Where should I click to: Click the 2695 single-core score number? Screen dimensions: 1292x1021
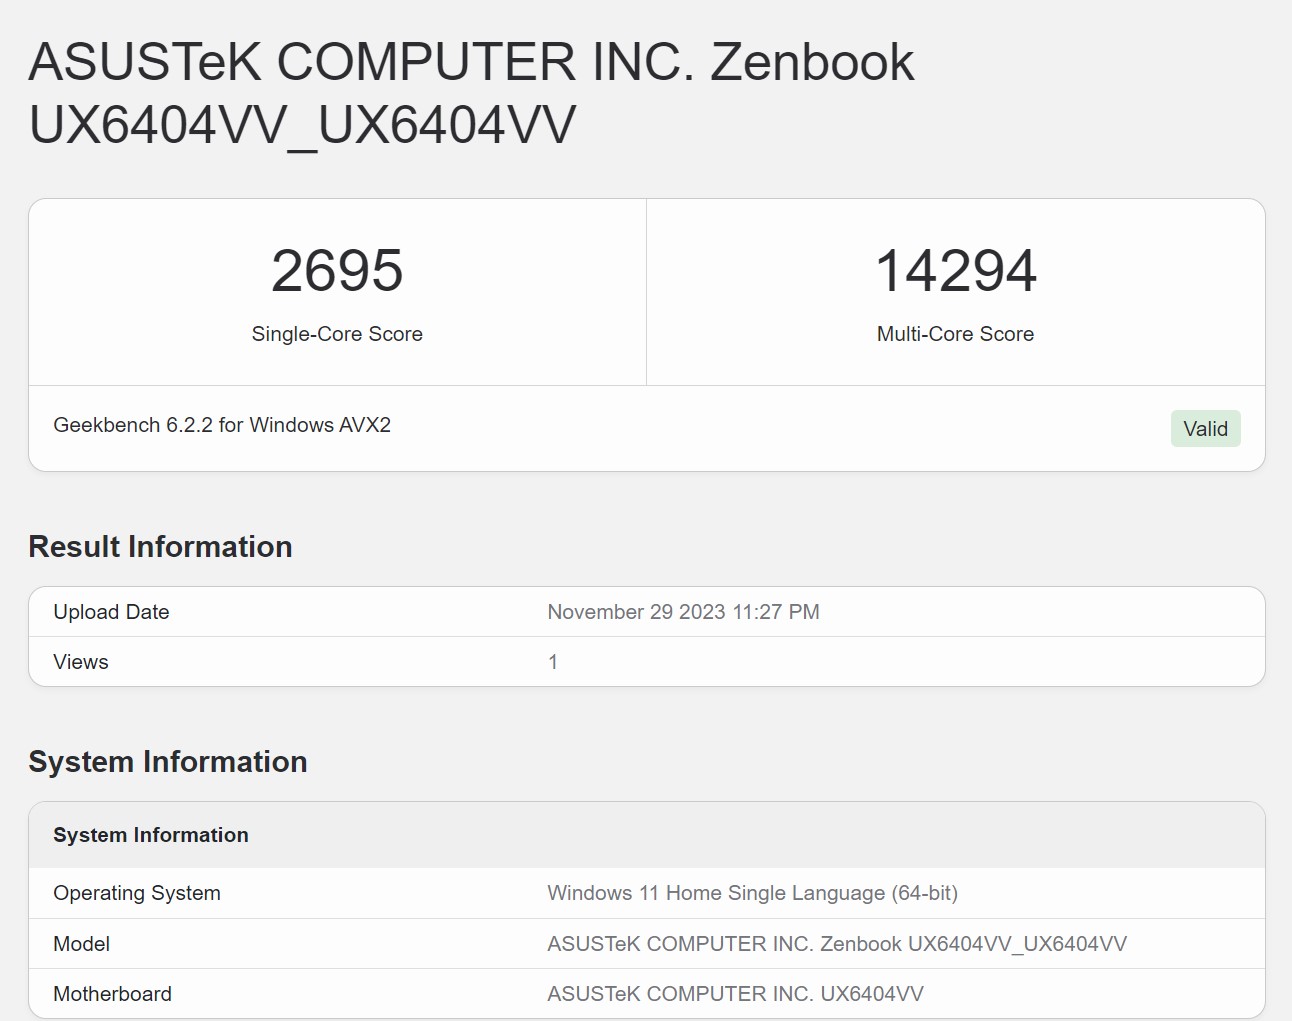(x=337, y=271)
